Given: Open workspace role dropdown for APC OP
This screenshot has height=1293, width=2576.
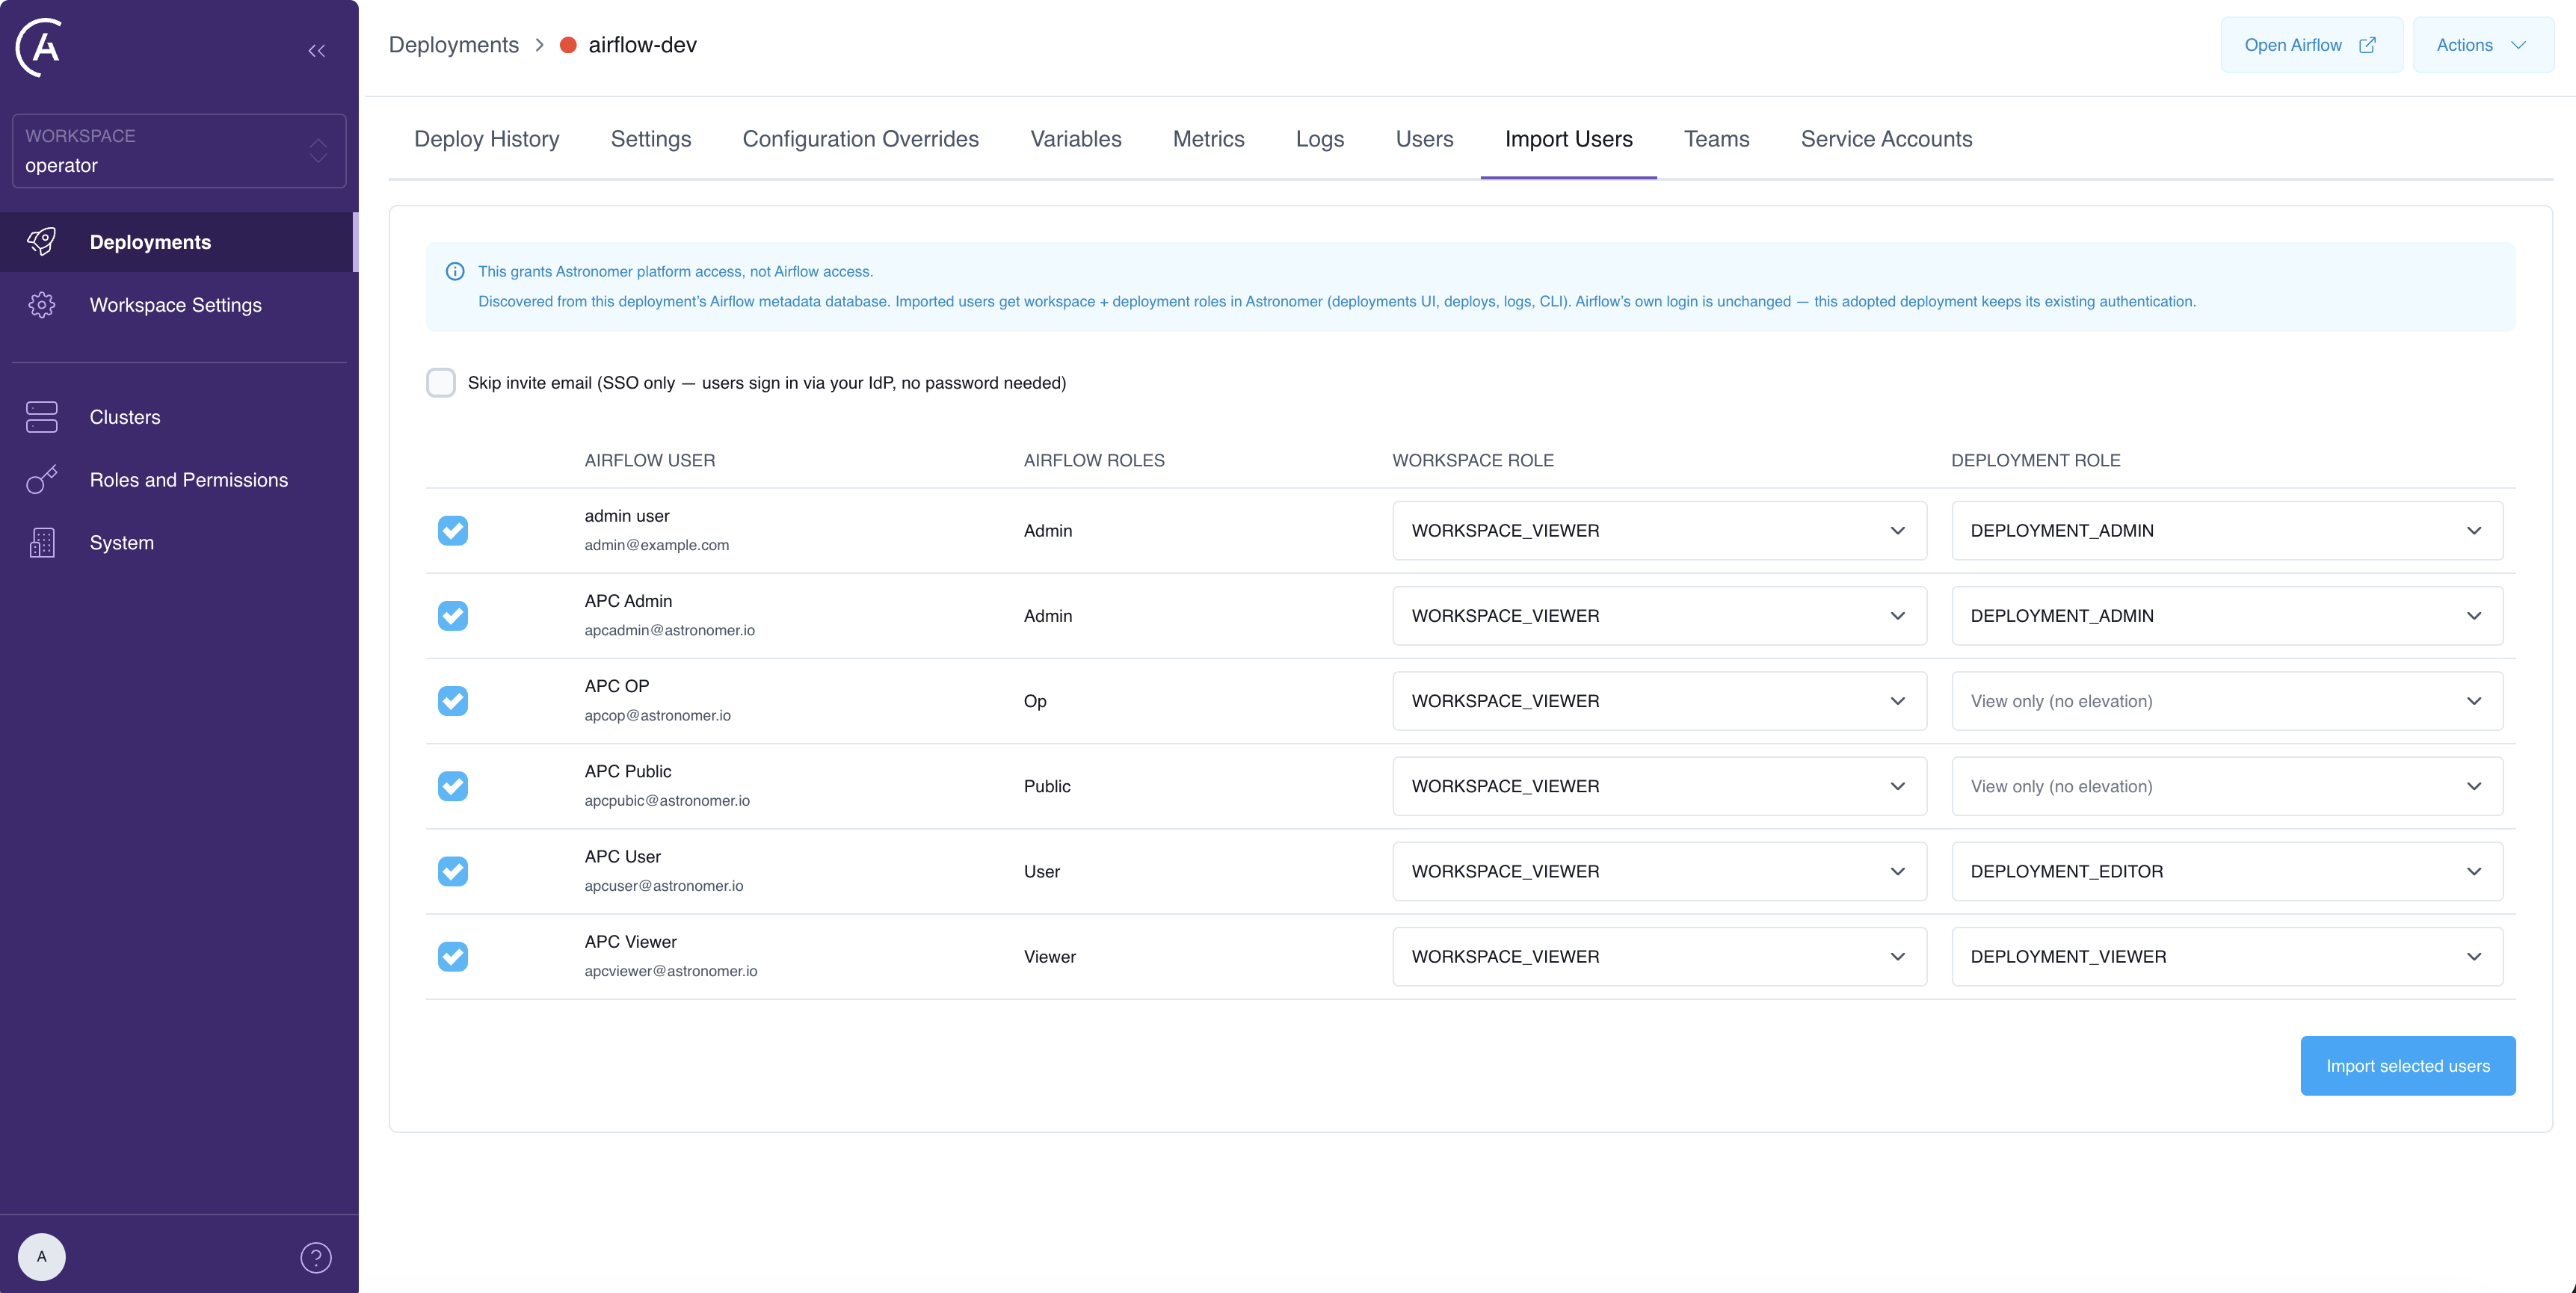Looking at the screenshot, I should 1660,701.
